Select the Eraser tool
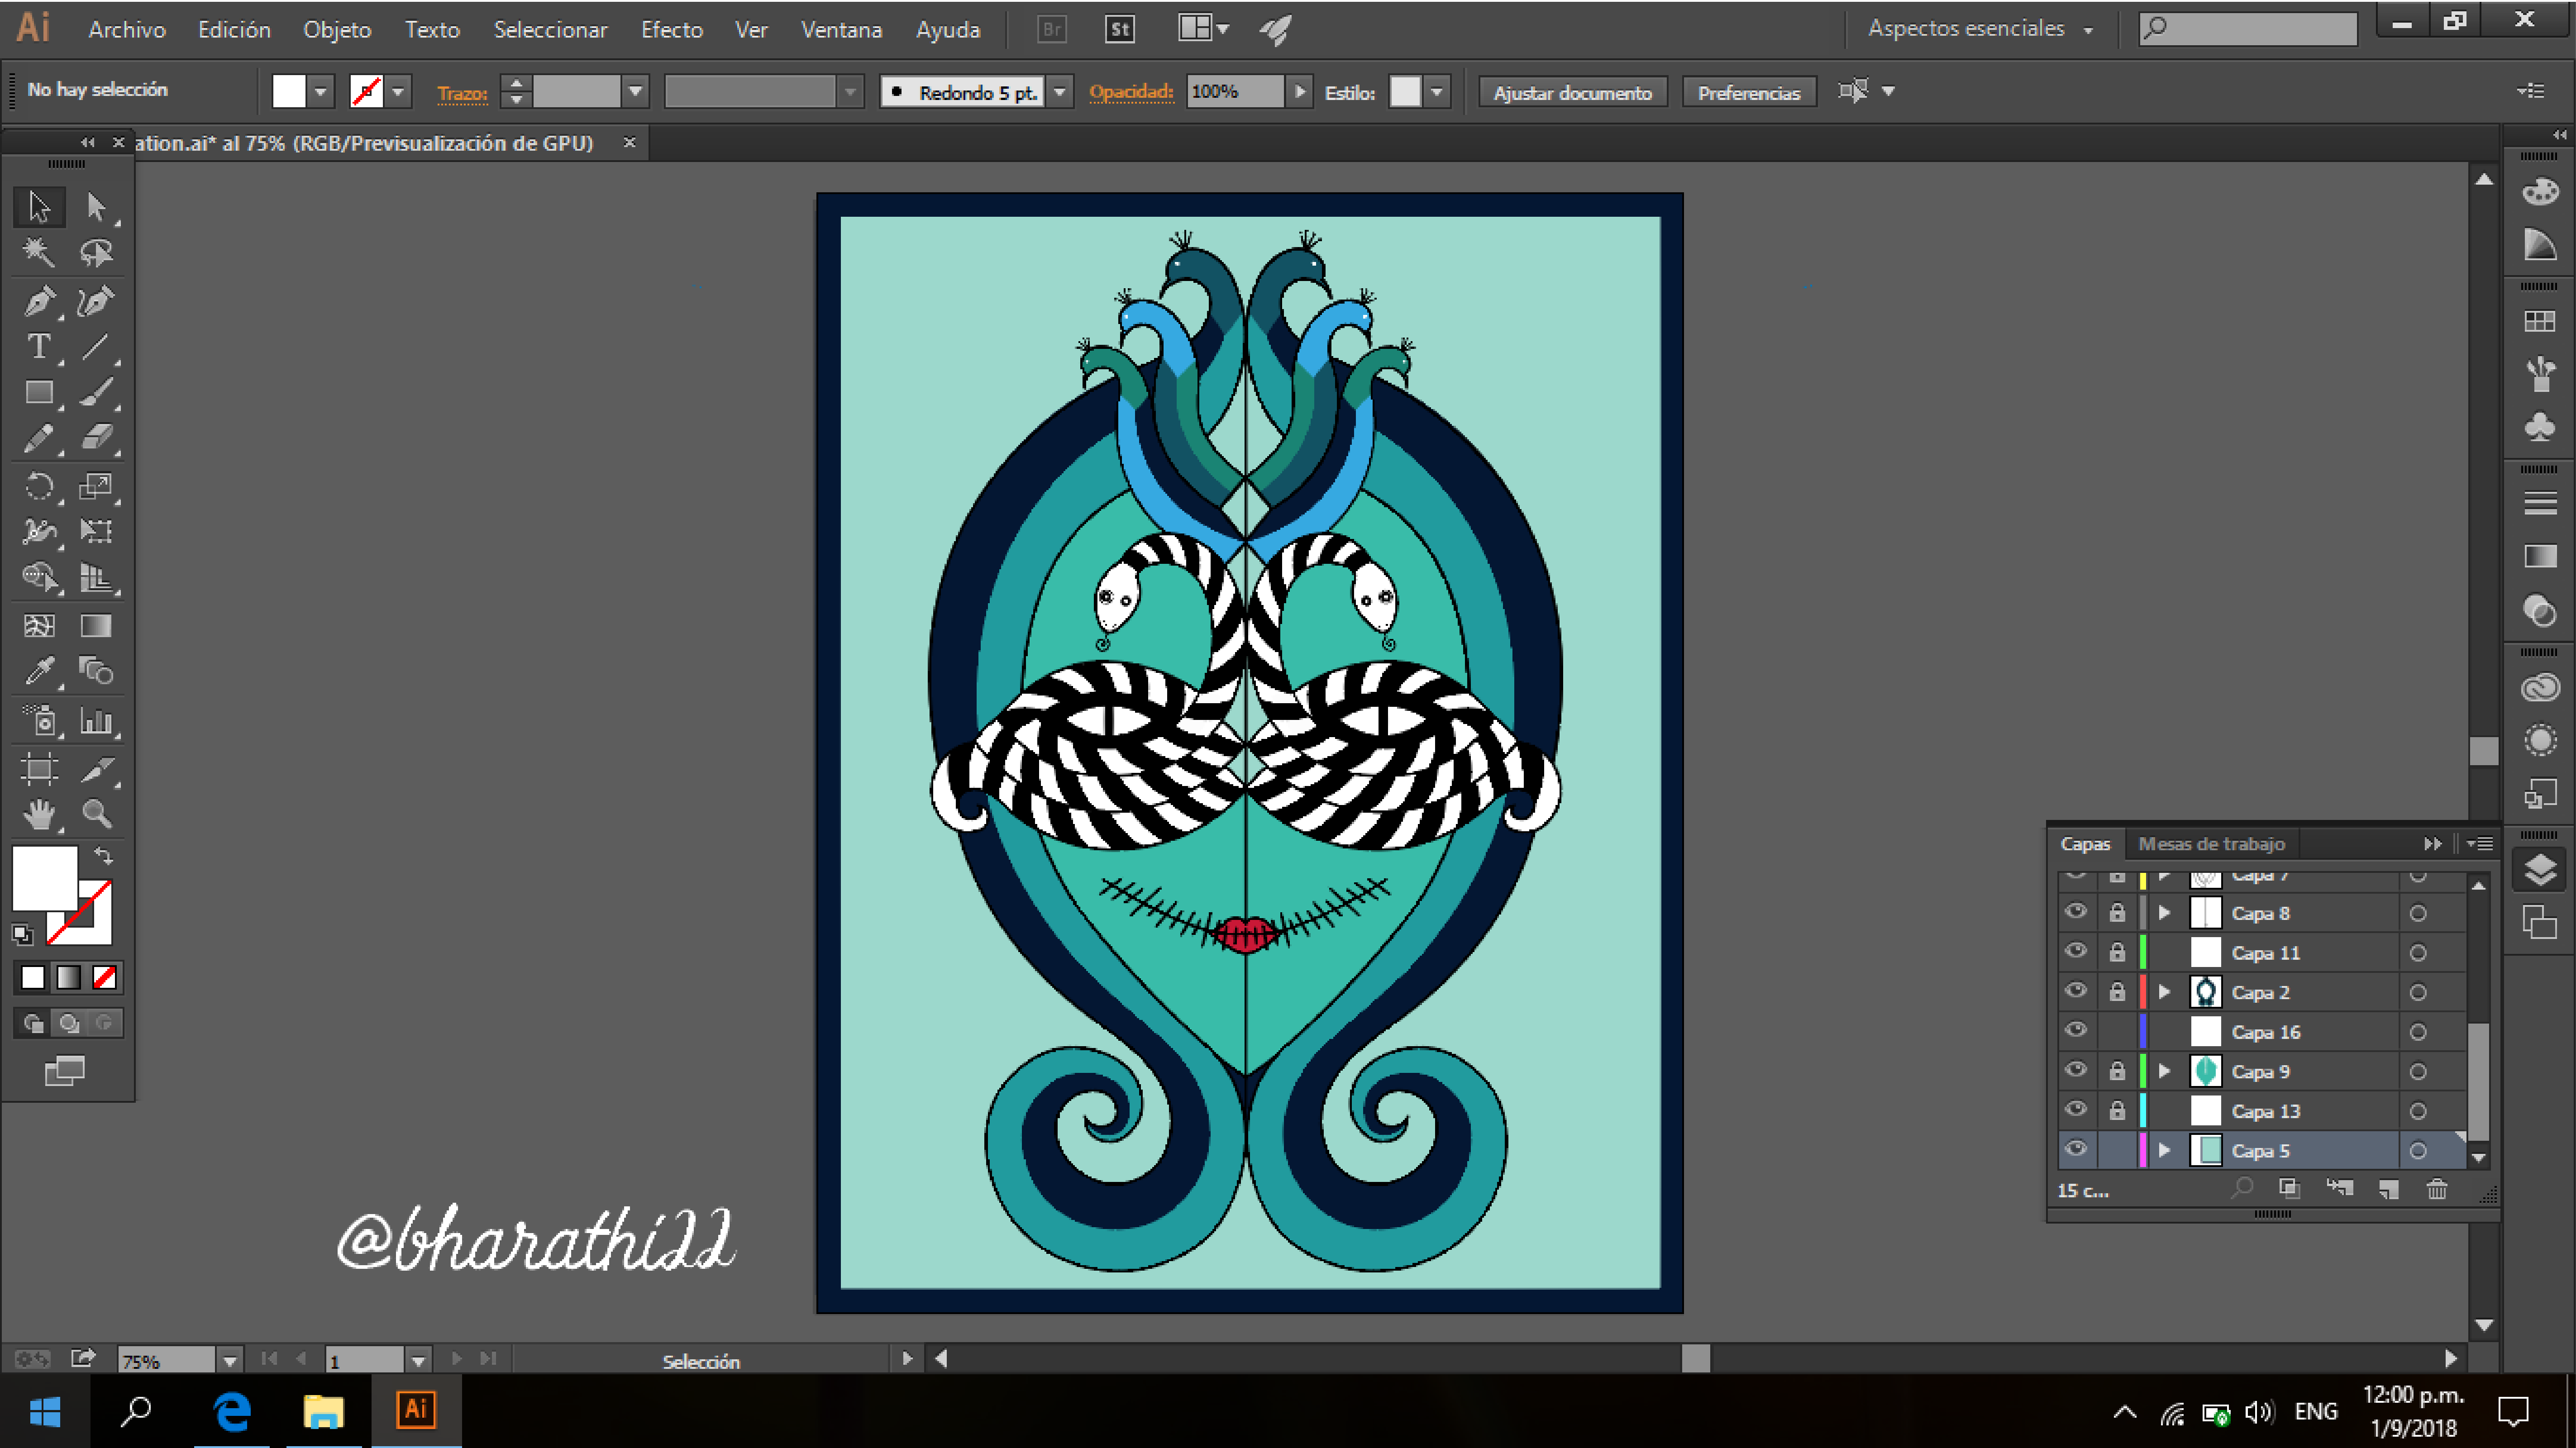This screenshot has width=2576, height=1448. coord(96,438)
